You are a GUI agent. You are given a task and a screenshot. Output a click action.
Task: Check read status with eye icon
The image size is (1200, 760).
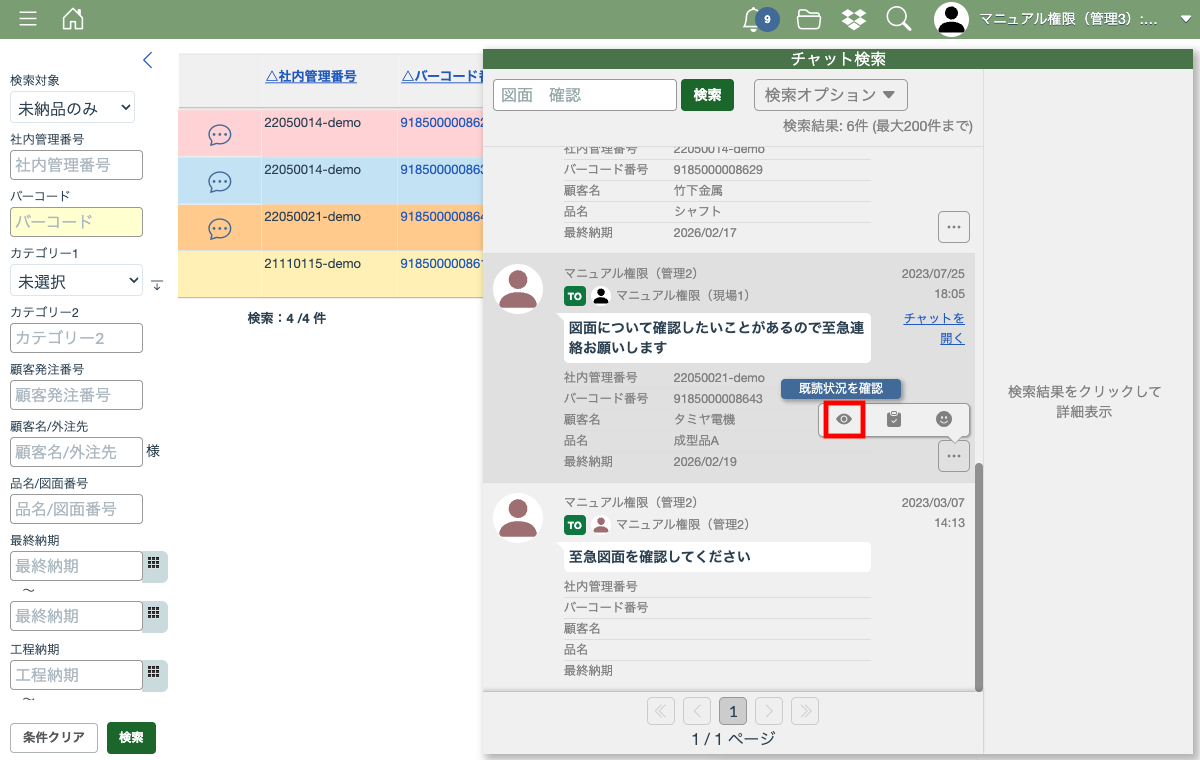(x=844, y=420)
